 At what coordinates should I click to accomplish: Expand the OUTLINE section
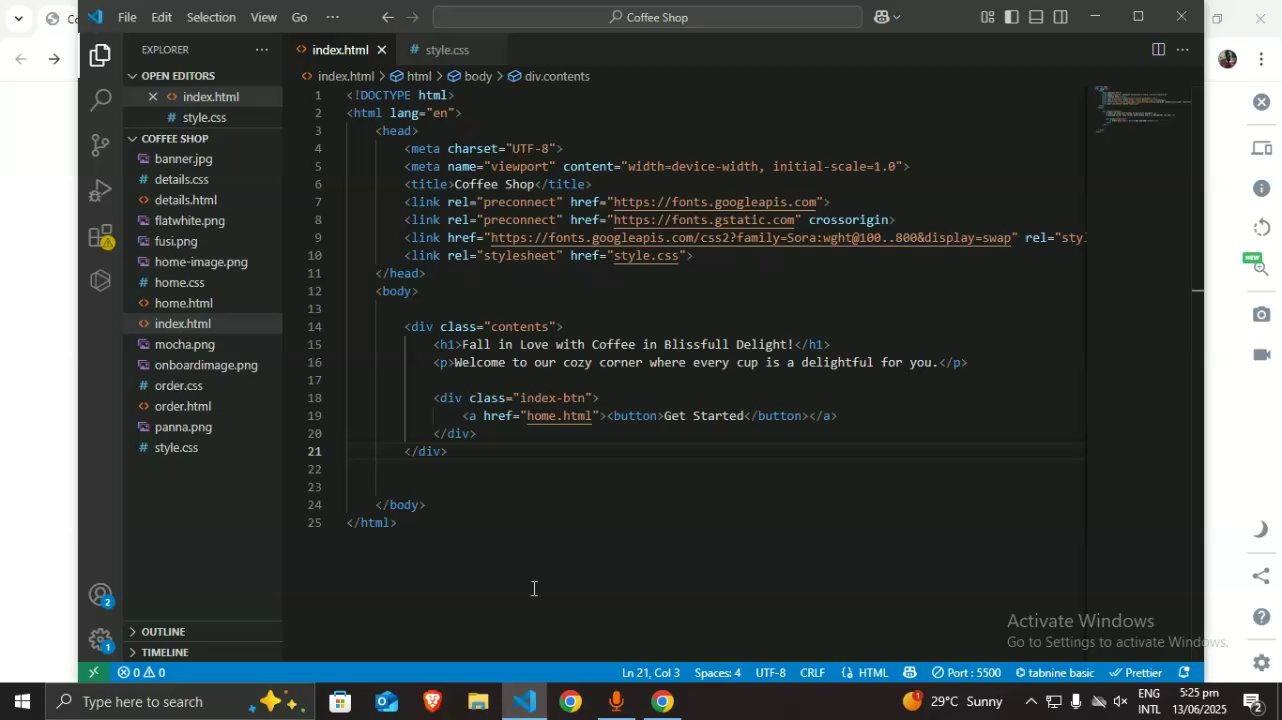tap(163, 632)
